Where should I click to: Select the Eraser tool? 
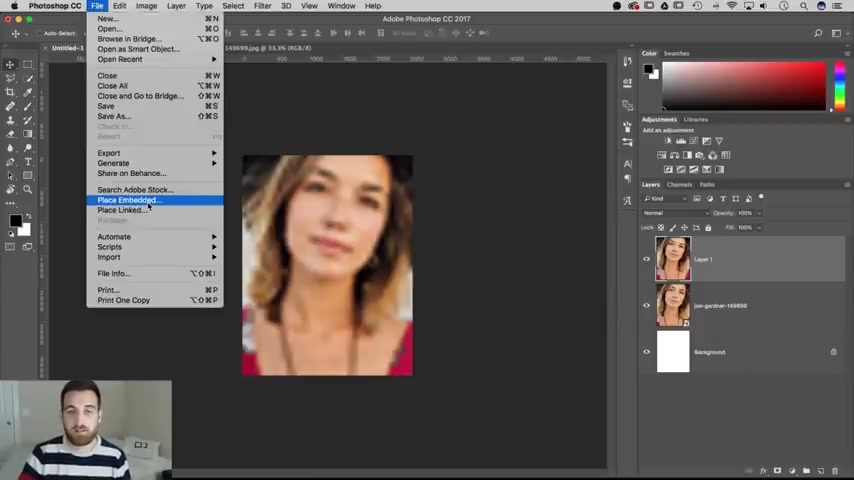pyautogui.click(x=10, y=134)
